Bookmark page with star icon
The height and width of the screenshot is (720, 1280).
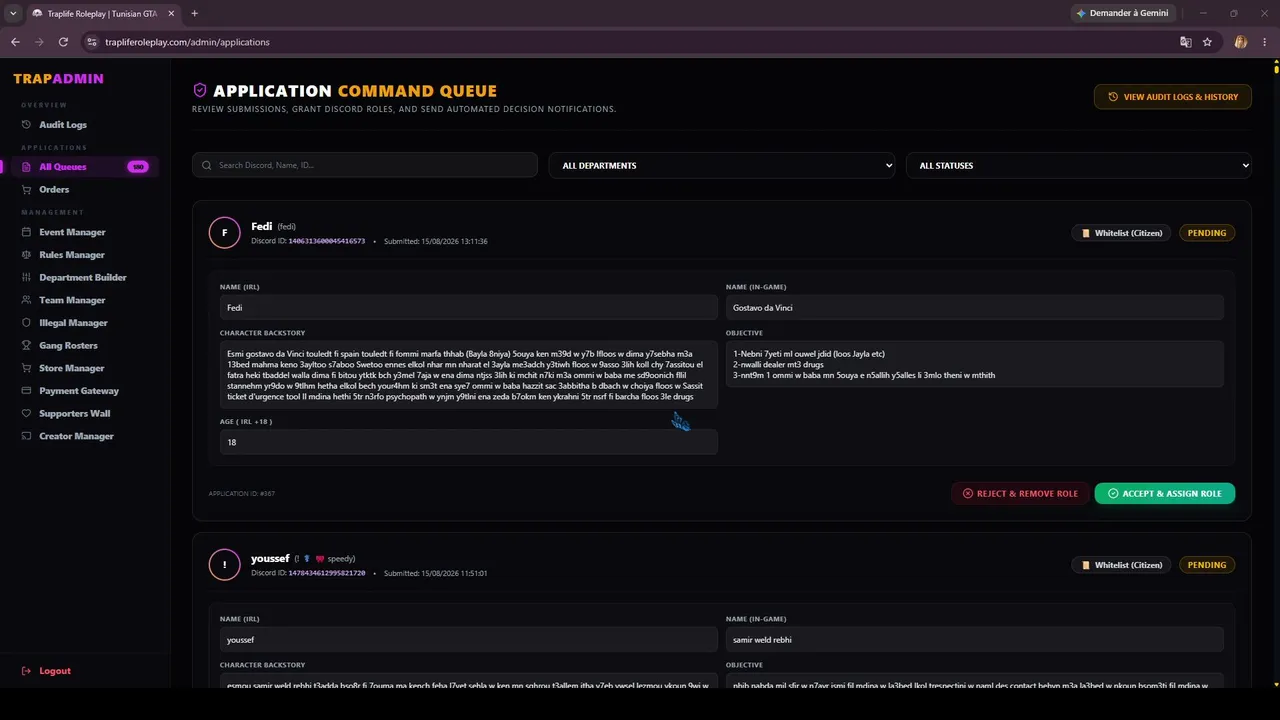coord(1207,42)
